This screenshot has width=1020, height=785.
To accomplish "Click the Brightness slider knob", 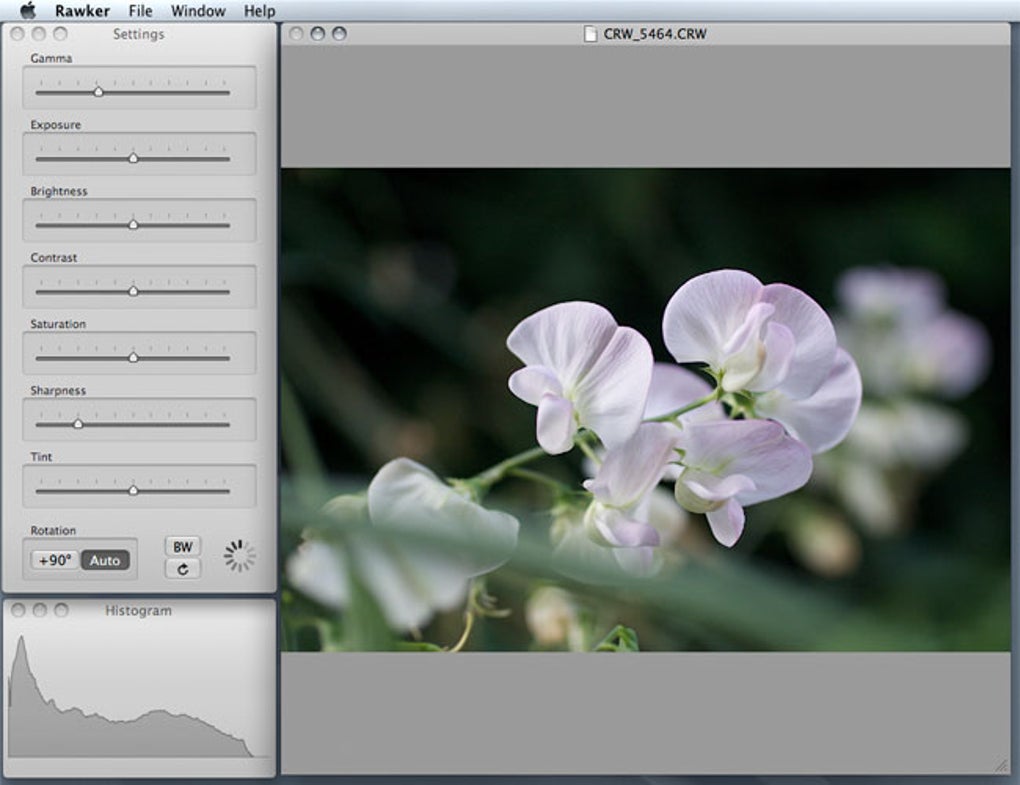I will click(133, 225).
